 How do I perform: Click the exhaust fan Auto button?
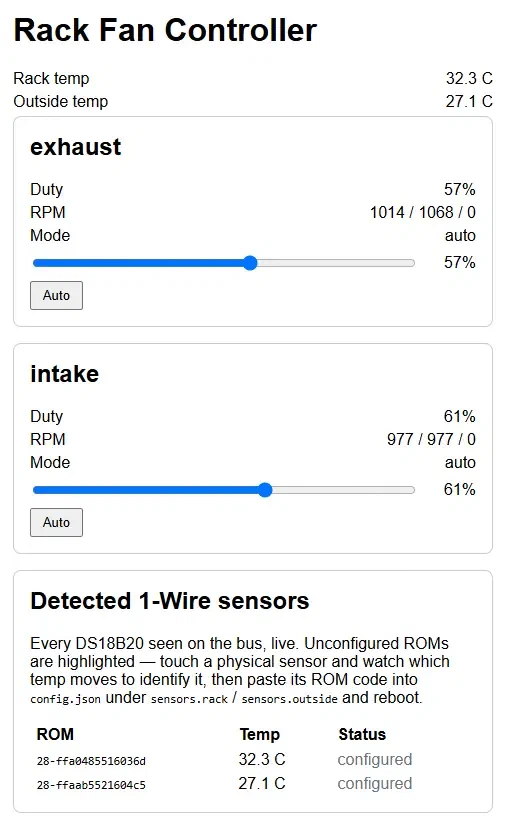point(56,295)
